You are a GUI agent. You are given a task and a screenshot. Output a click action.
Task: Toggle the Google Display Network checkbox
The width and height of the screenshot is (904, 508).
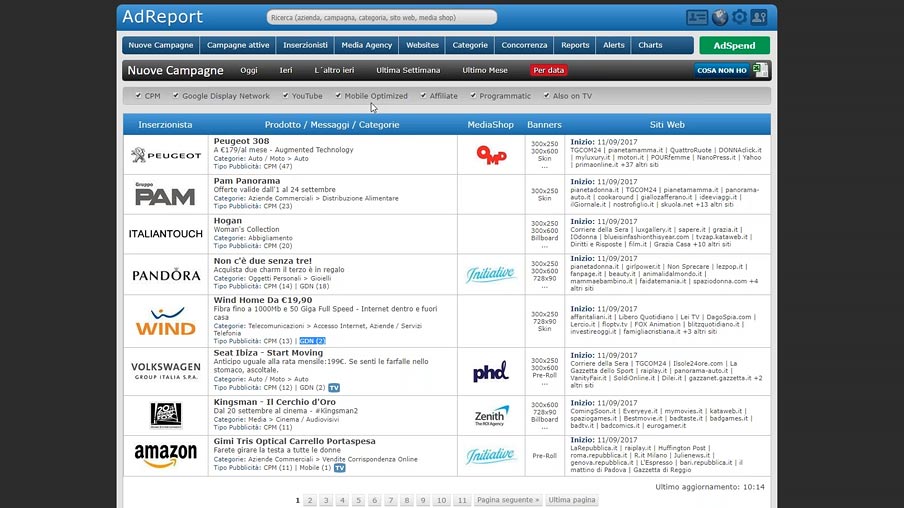point(176,96)
